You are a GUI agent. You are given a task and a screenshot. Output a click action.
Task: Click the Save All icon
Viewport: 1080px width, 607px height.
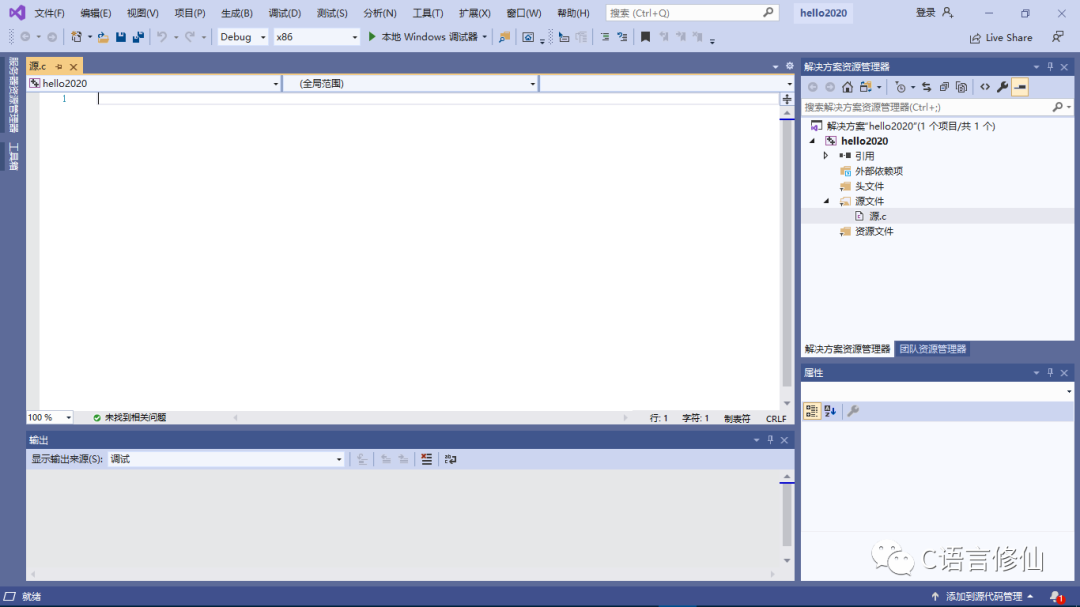pyautogui.click(x=138, y=37)
